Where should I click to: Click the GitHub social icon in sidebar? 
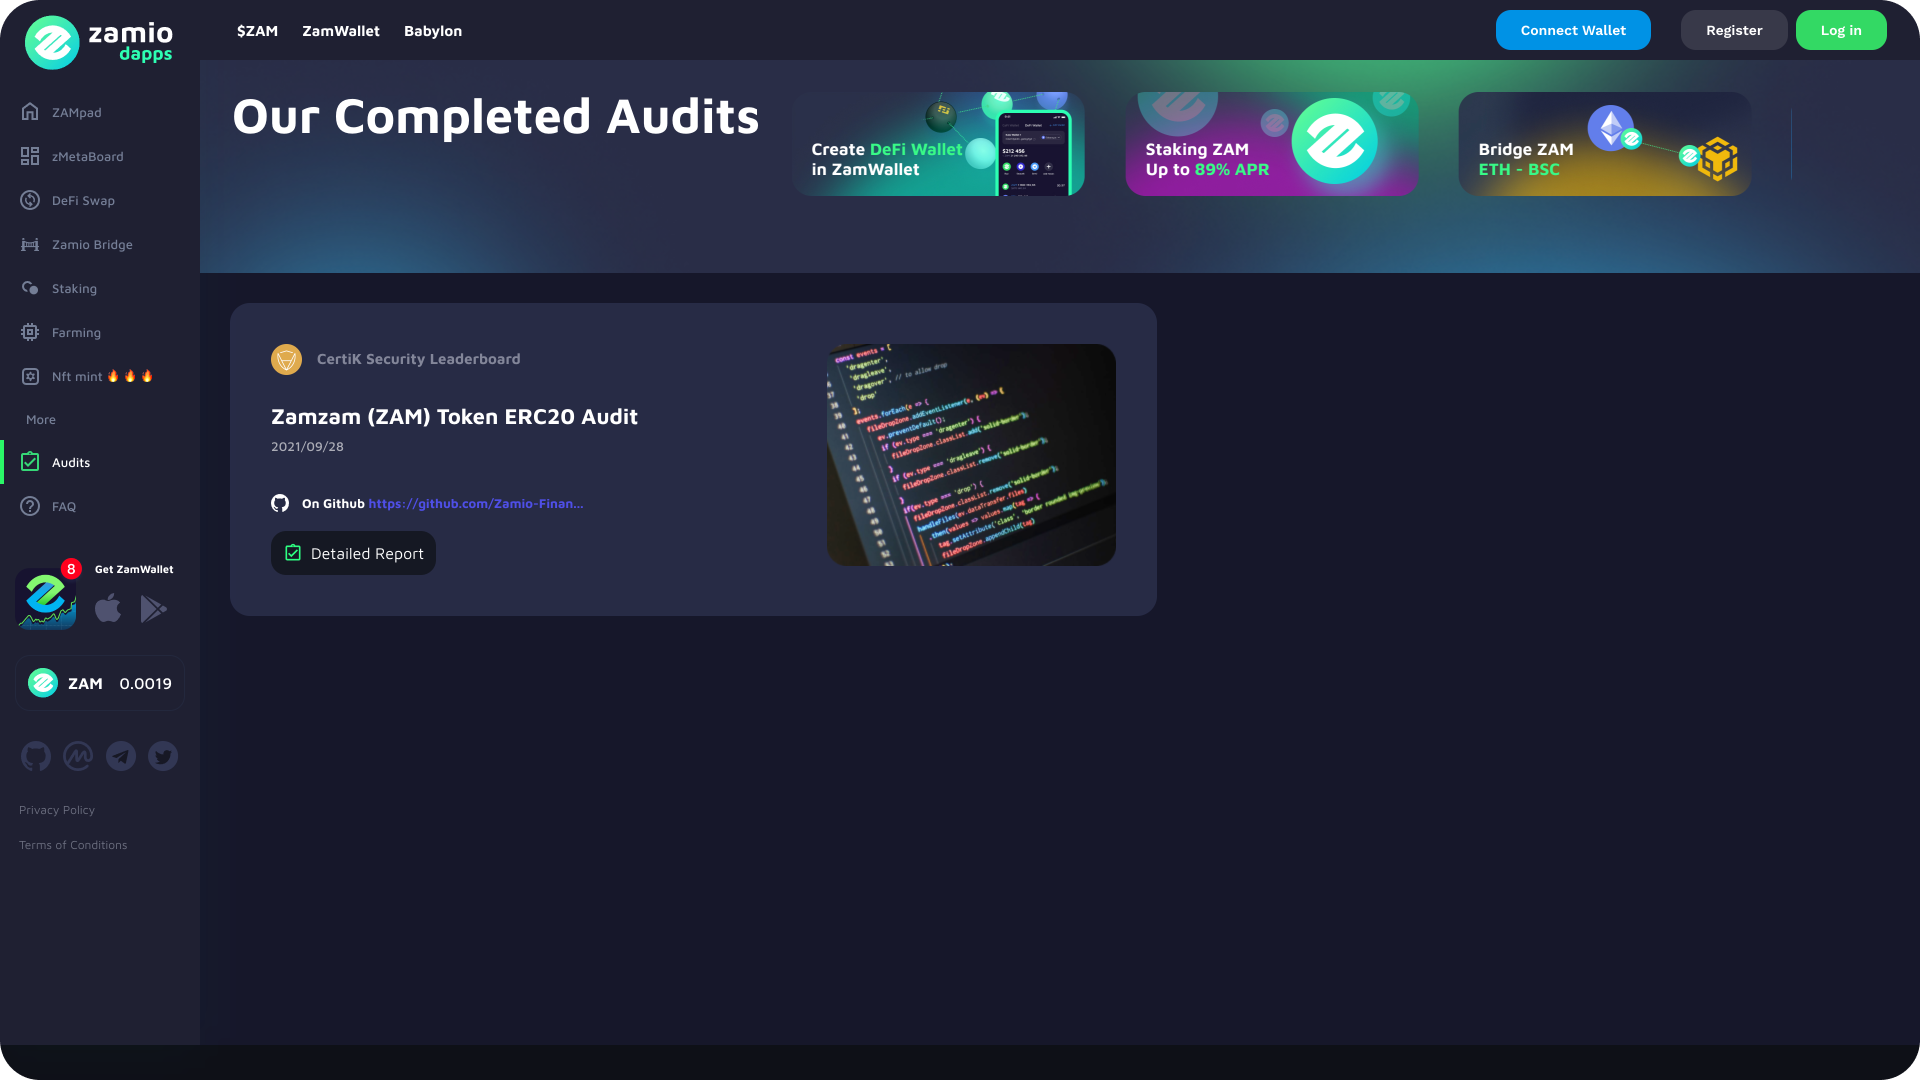(x=36, y=756)
